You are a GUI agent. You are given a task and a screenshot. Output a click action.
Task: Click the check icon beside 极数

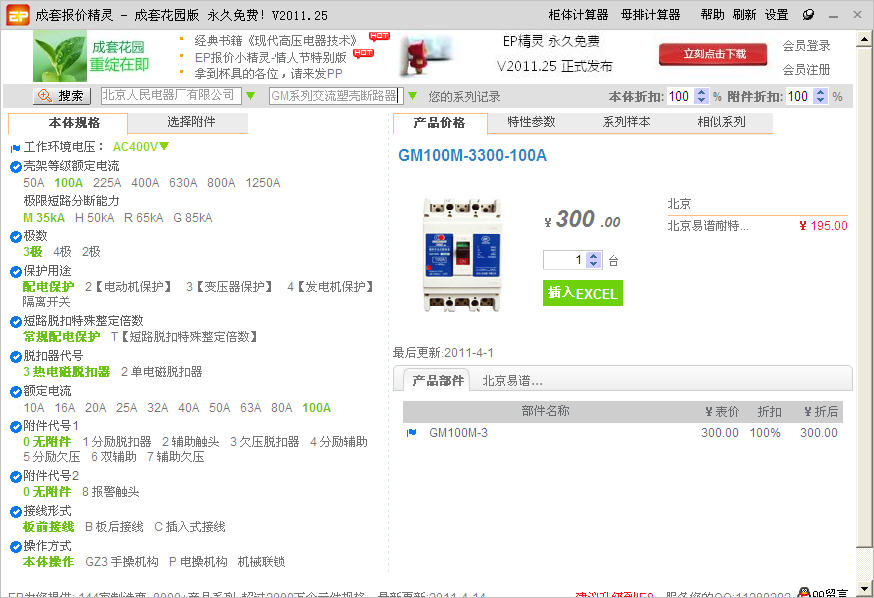(x=16, y=236)
